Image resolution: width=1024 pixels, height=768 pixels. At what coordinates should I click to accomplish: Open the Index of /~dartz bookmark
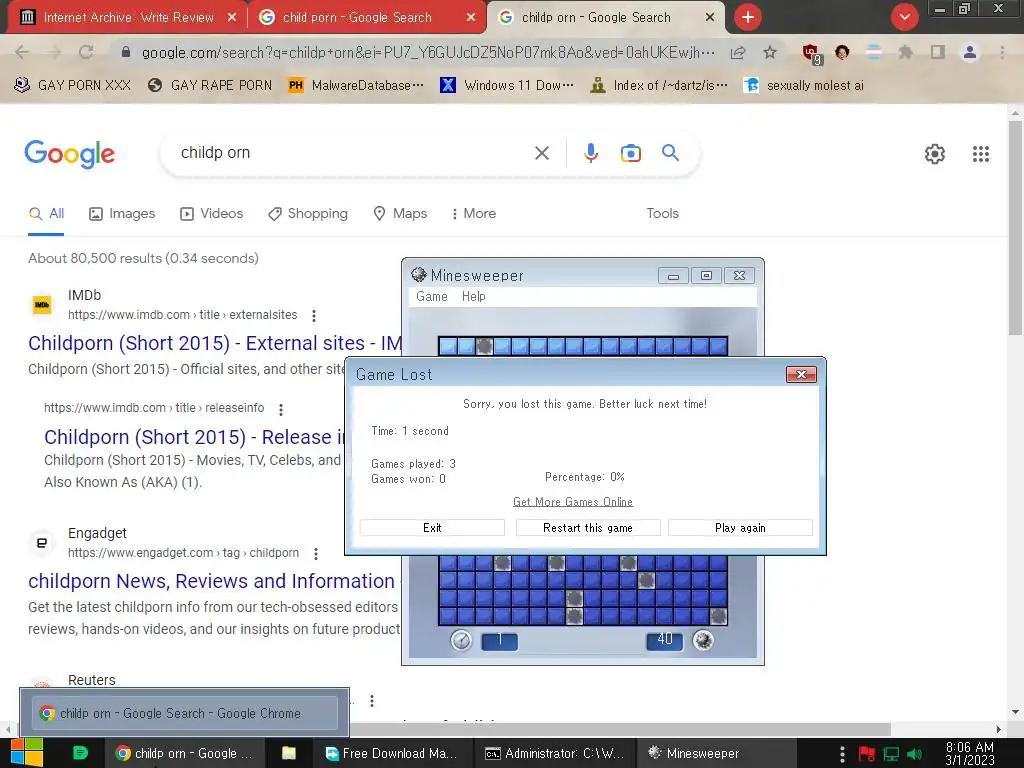[658, 86]
